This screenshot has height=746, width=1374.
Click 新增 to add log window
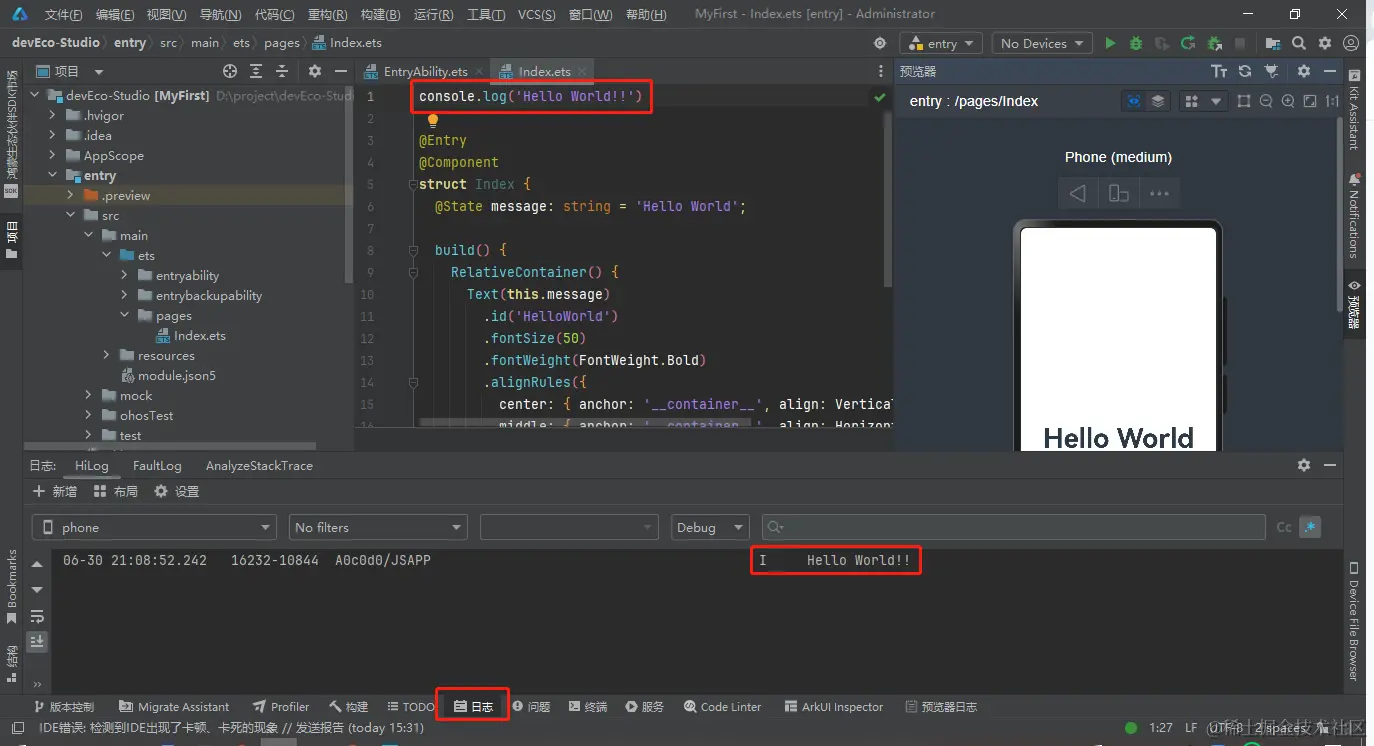click(55, 492)
